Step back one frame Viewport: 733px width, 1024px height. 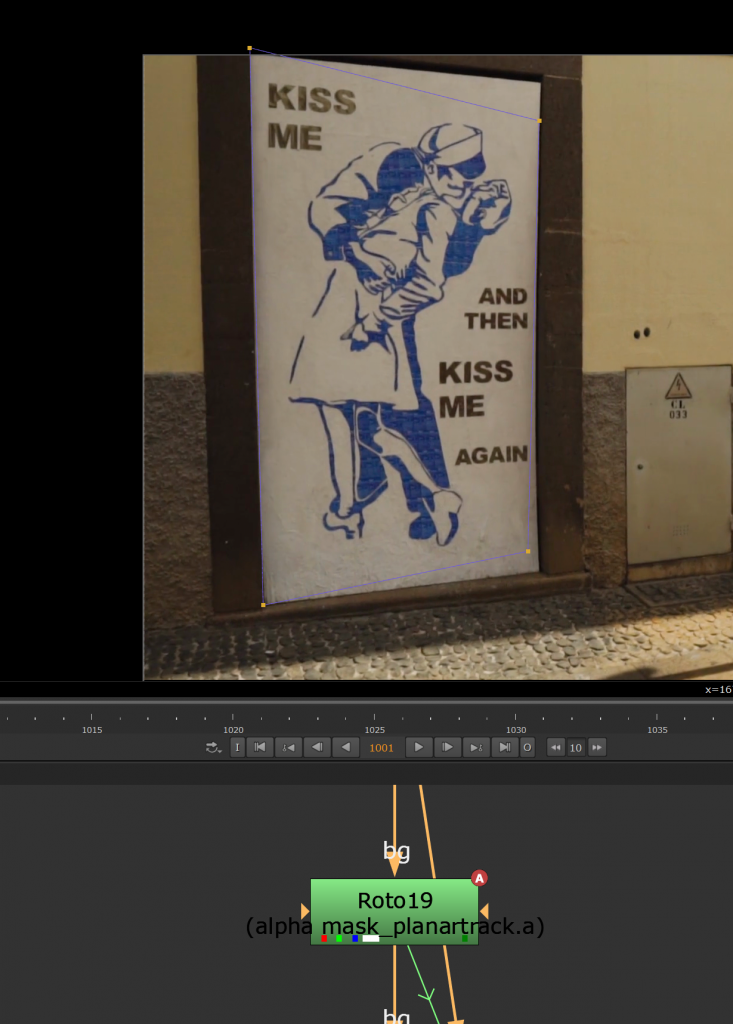[x=317, y=747]
